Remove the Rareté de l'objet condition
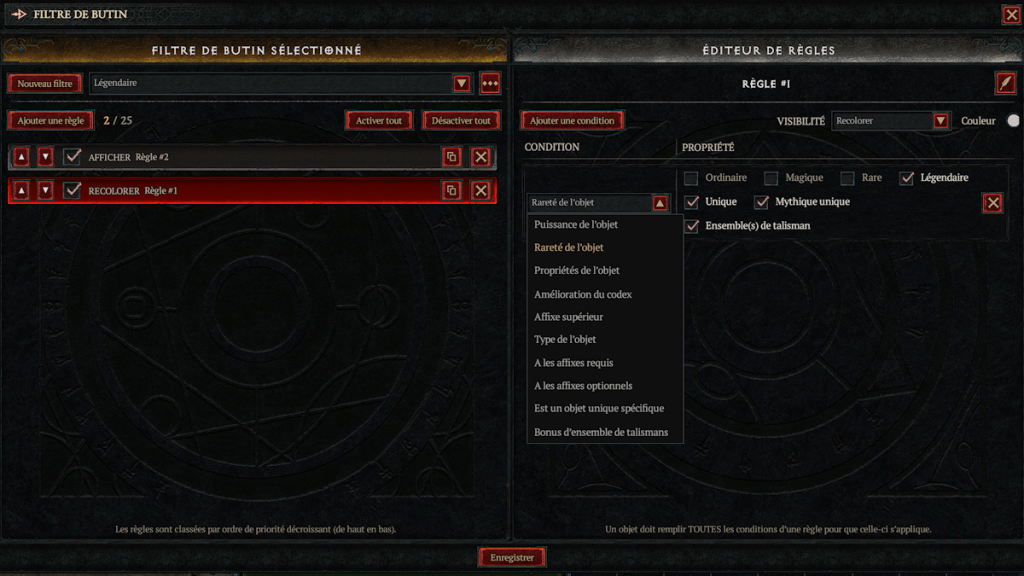Viewport: 1024px width, 576px height. [x=993, y=202]
